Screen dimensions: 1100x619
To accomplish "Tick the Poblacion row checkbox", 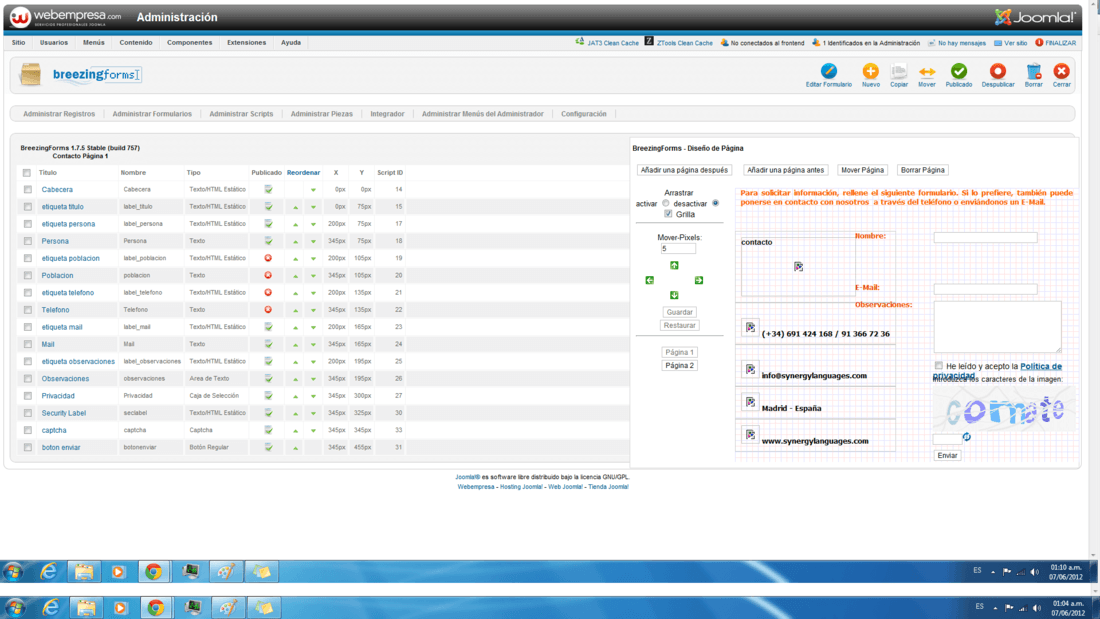I will [27, 276].
